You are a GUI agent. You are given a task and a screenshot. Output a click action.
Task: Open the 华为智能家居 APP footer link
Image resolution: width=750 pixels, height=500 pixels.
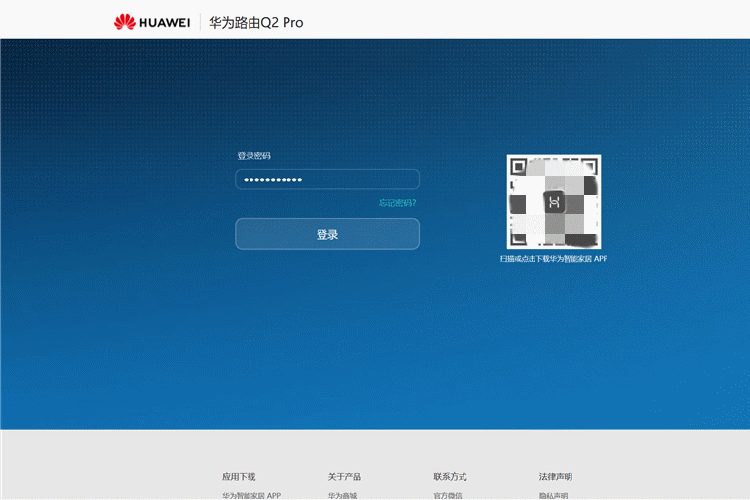click(251, 495)
